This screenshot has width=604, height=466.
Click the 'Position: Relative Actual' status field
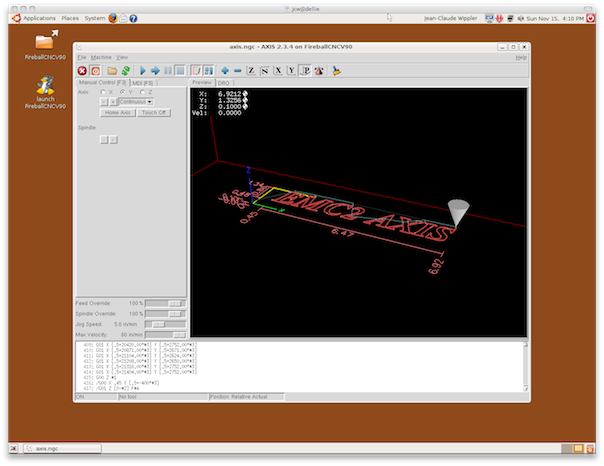tap(247, 397)
